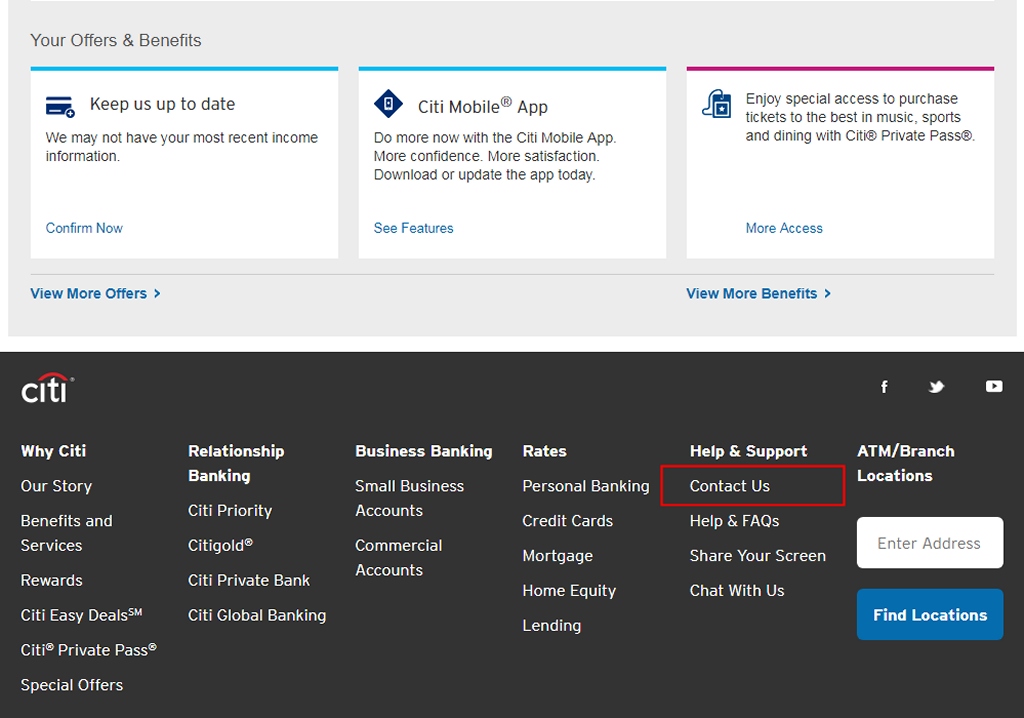
Task: Click Confirm Now link
Action: 84,228
